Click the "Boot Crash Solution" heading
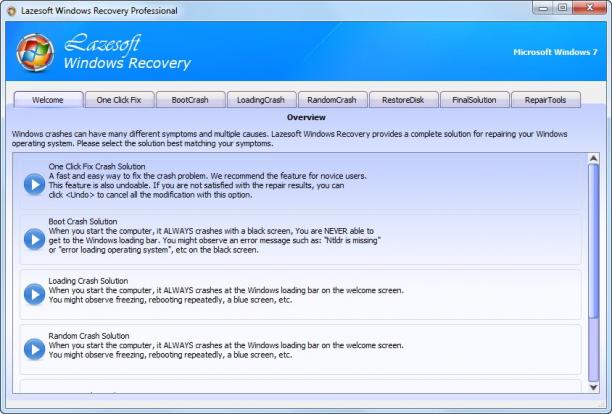Viewport: 612px width, 414px height. point(83,222)
